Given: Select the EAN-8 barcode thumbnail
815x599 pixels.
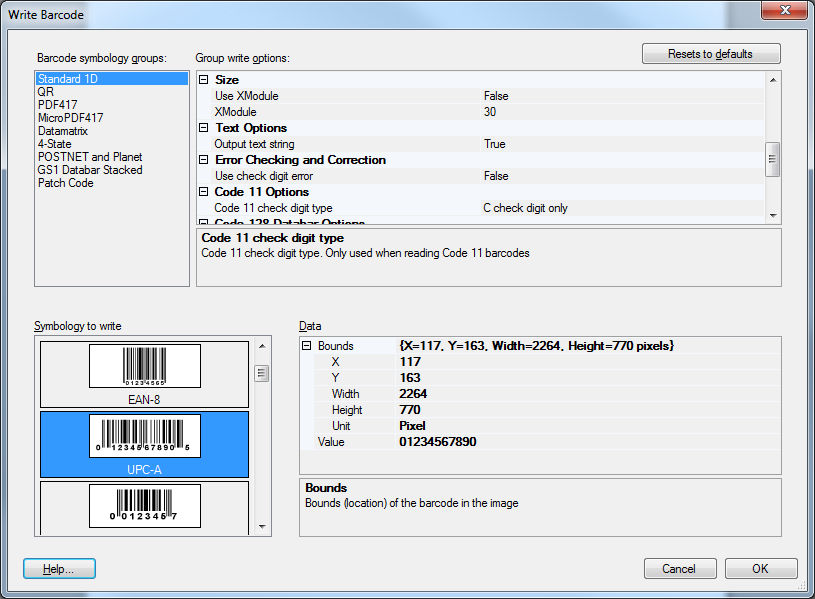Looking at the screenshot, I should coord(144,367).
